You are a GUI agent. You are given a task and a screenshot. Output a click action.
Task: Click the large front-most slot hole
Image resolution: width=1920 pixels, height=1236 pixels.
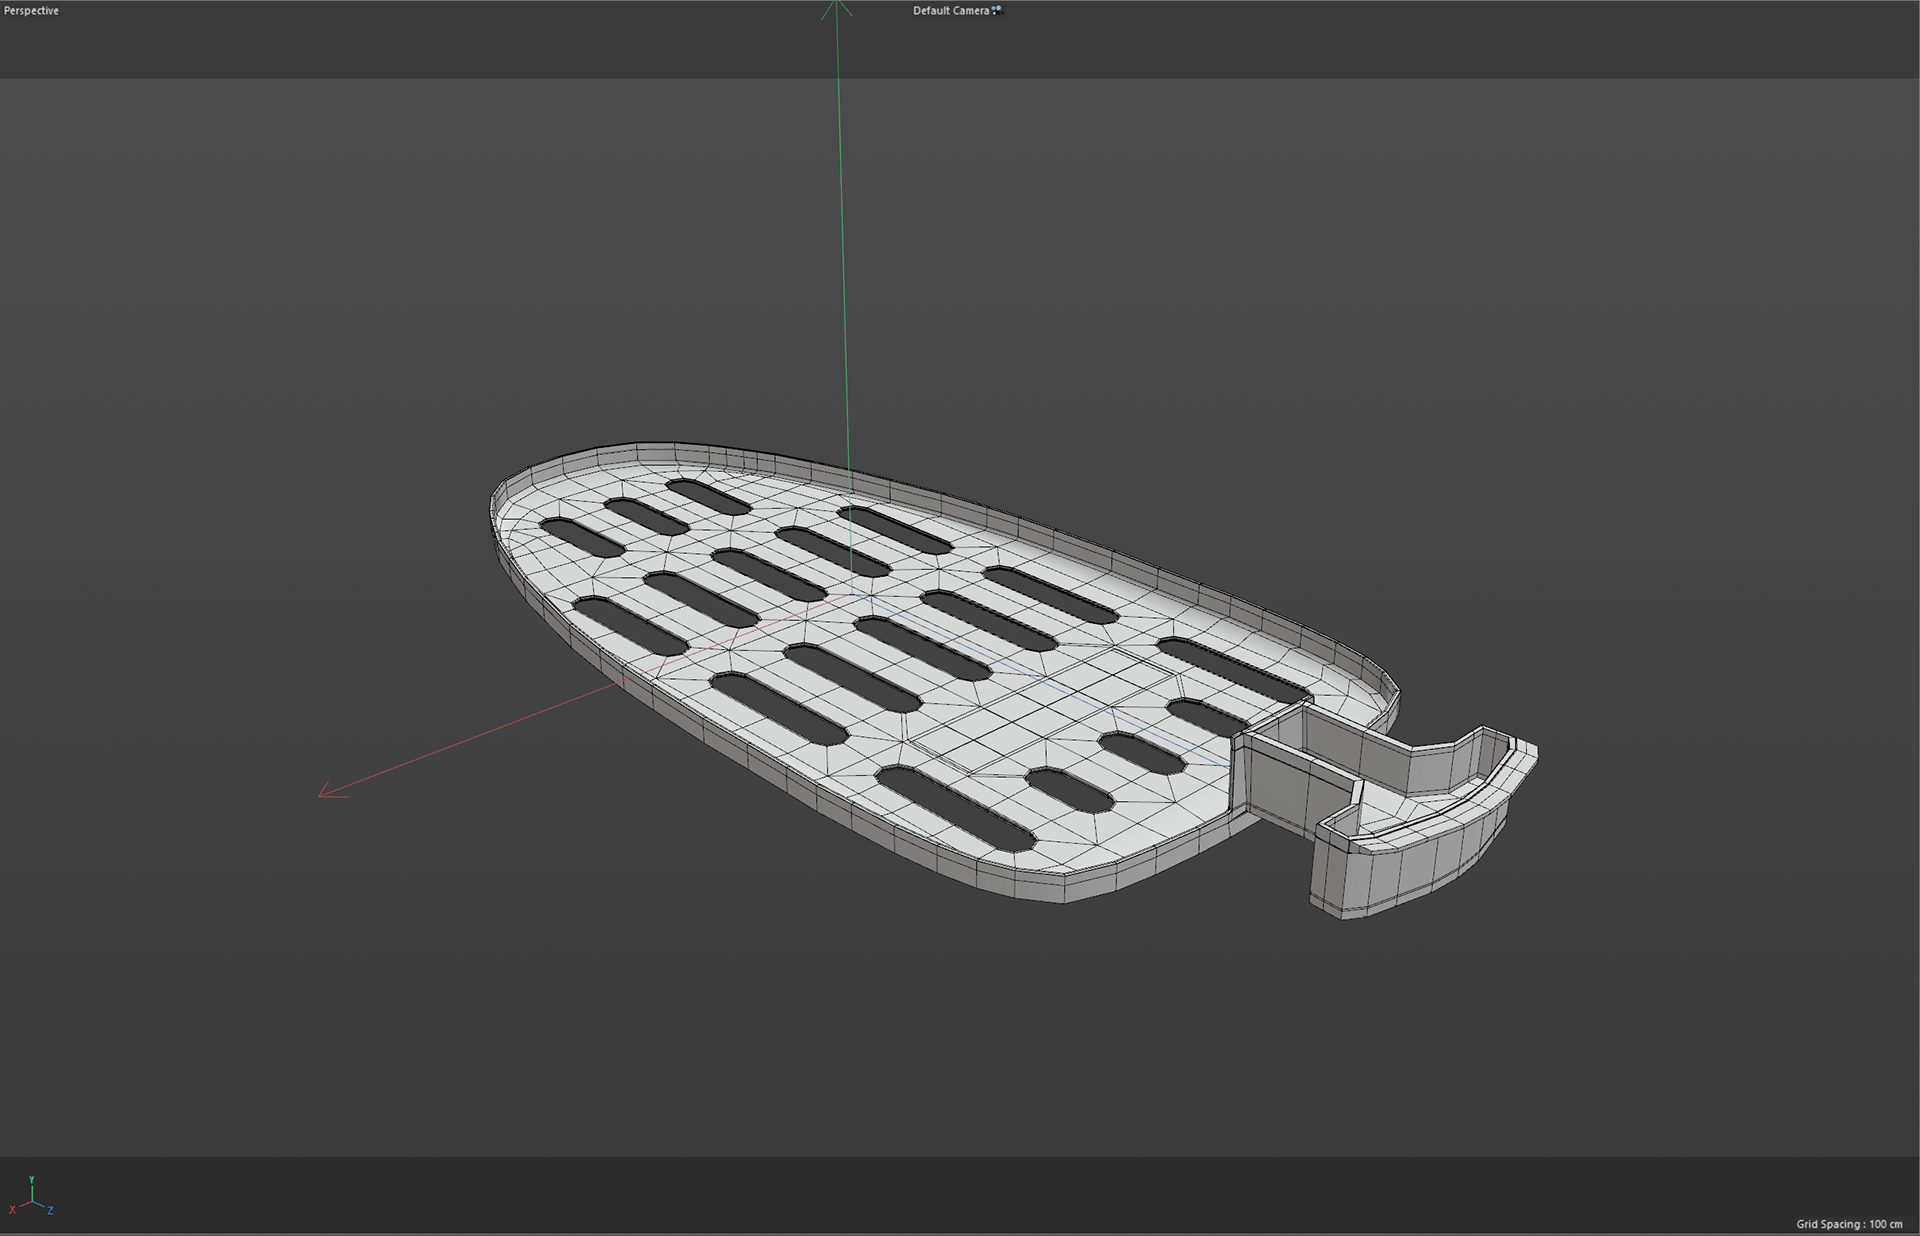955,809
